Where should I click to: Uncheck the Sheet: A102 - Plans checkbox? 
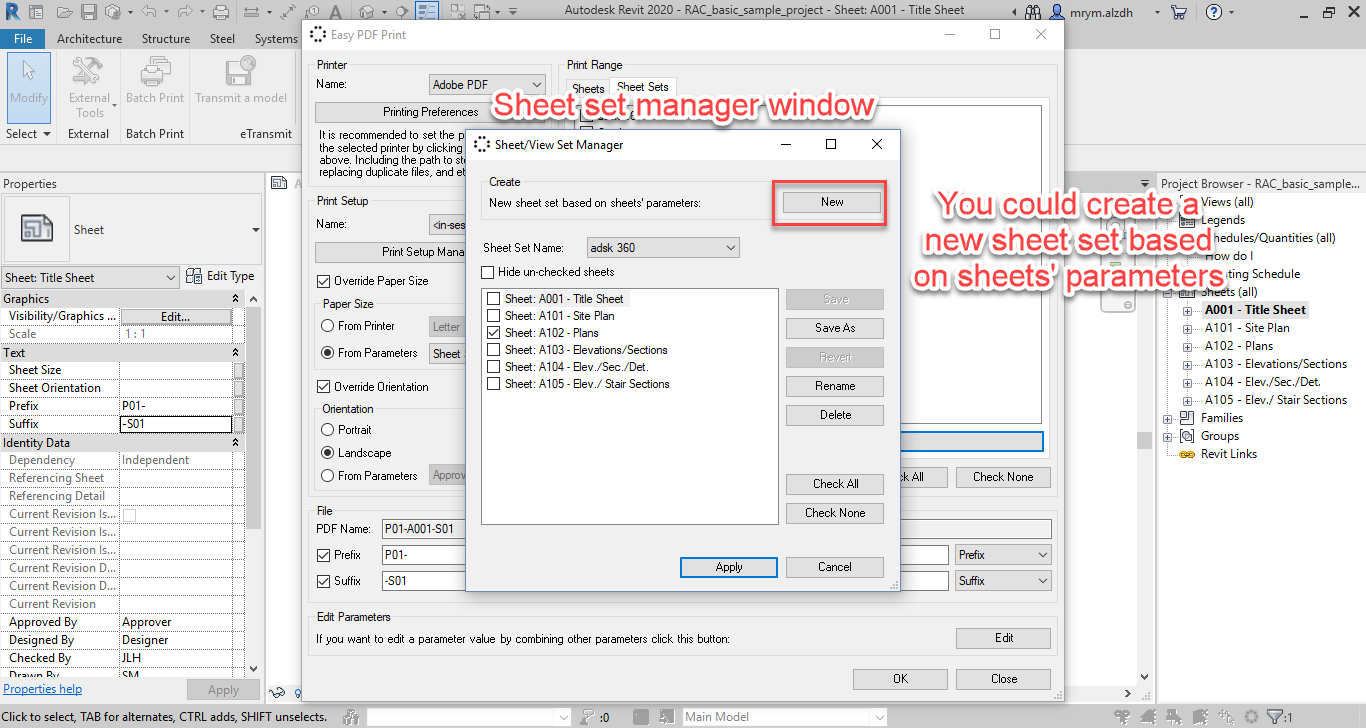(x=494, y=333)
